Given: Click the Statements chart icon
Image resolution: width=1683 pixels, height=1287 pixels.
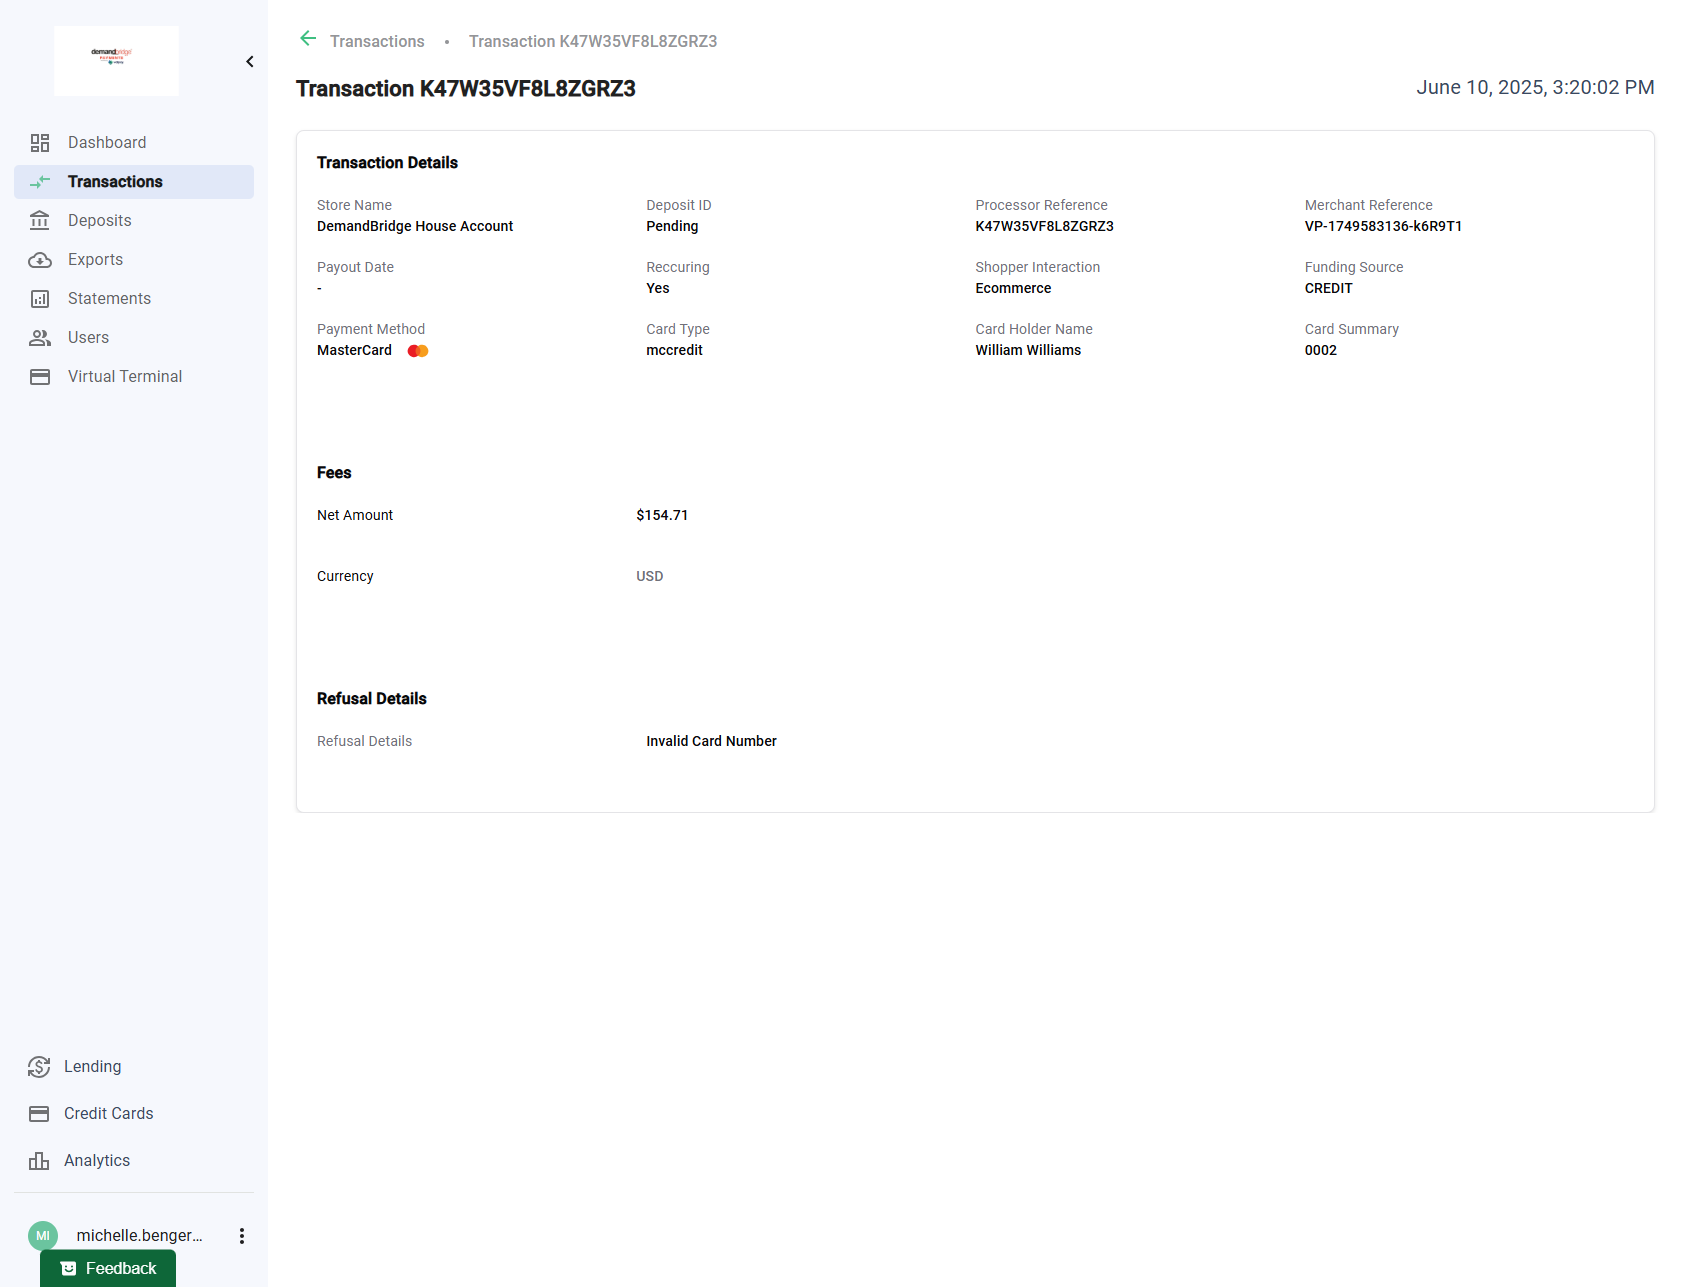Looking at the screenshot, I should (40, 299).
